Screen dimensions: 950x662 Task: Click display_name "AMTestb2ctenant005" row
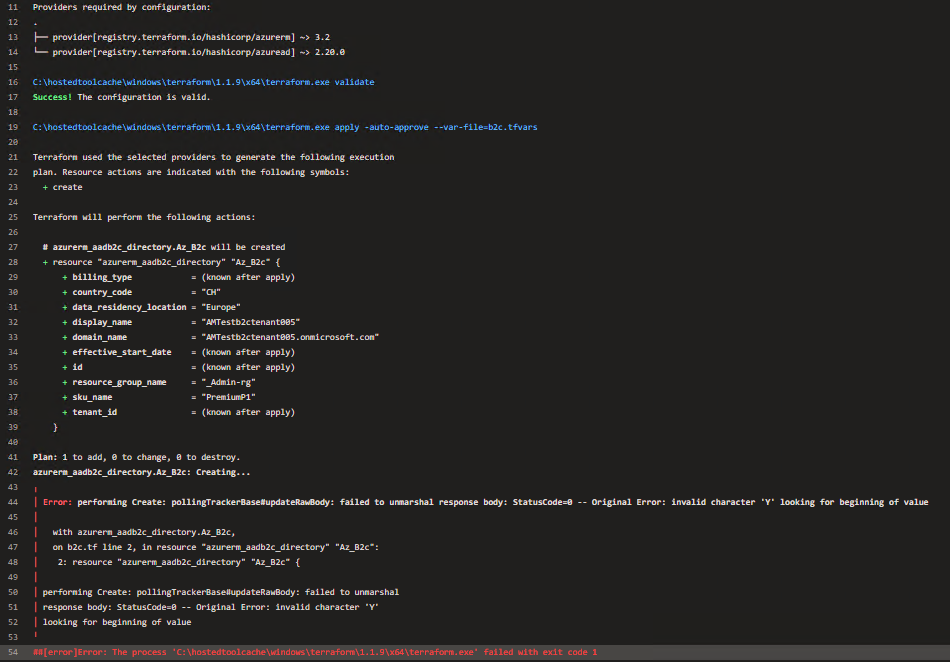(181, 322)
